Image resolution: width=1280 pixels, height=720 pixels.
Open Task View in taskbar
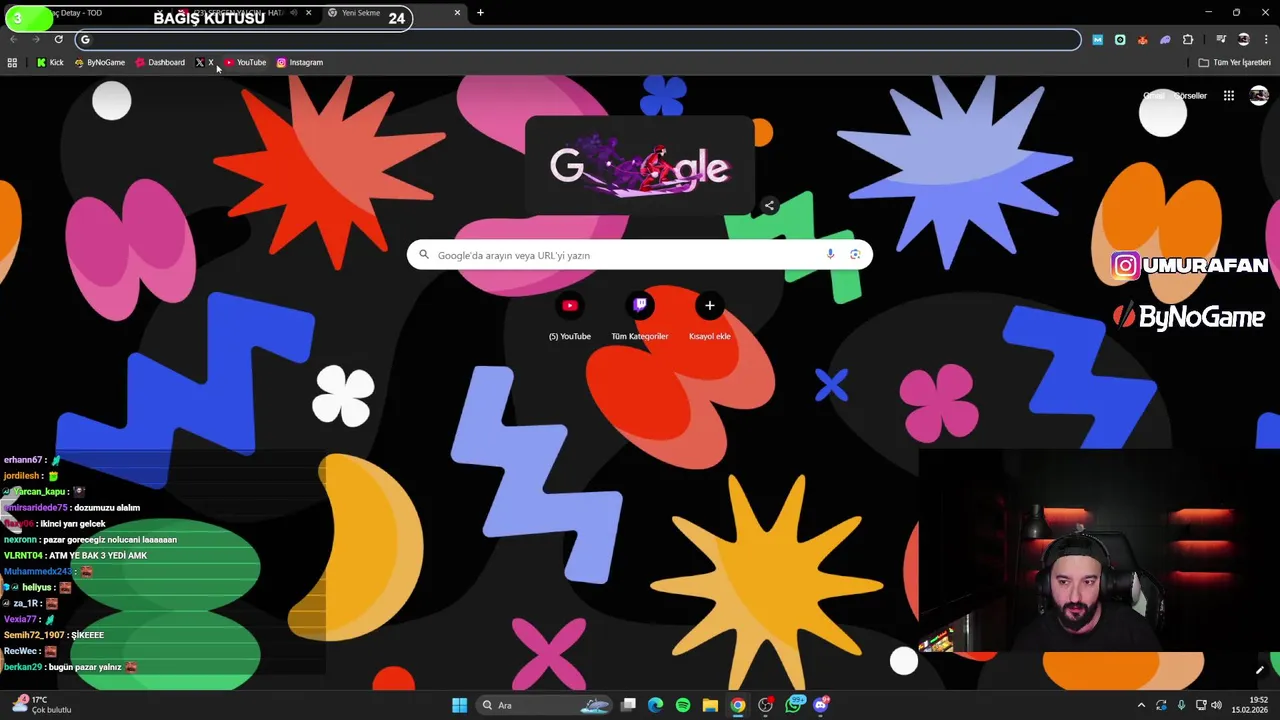(628, 705)
